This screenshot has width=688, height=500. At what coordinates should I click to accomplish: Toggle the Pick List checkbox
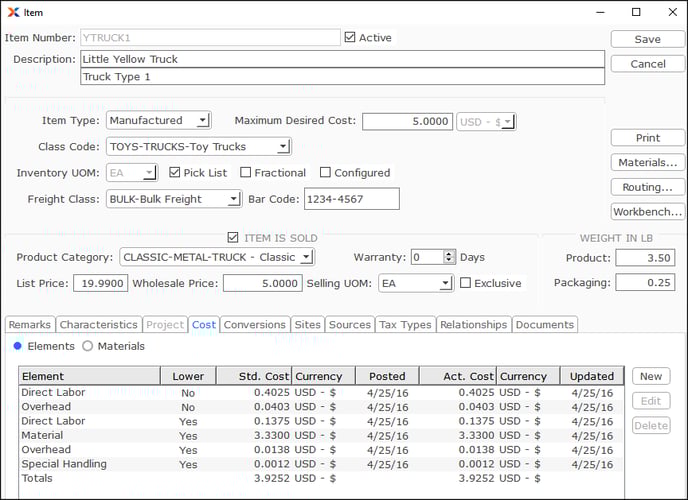point(174,172)
